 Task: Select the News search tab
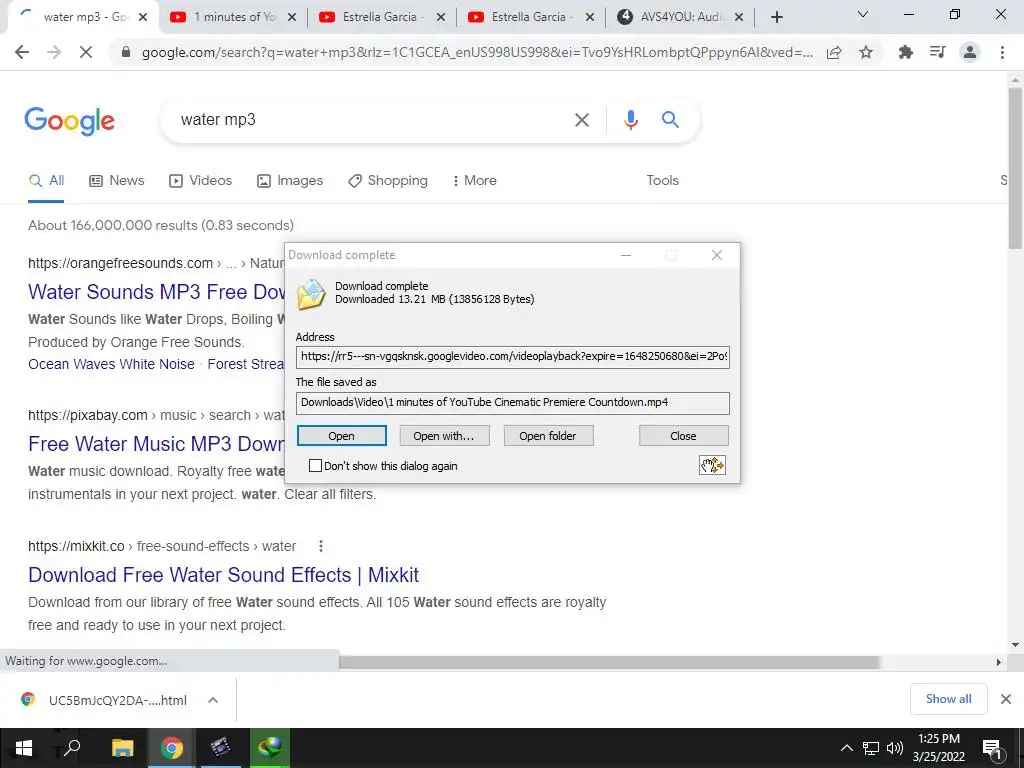117,180
